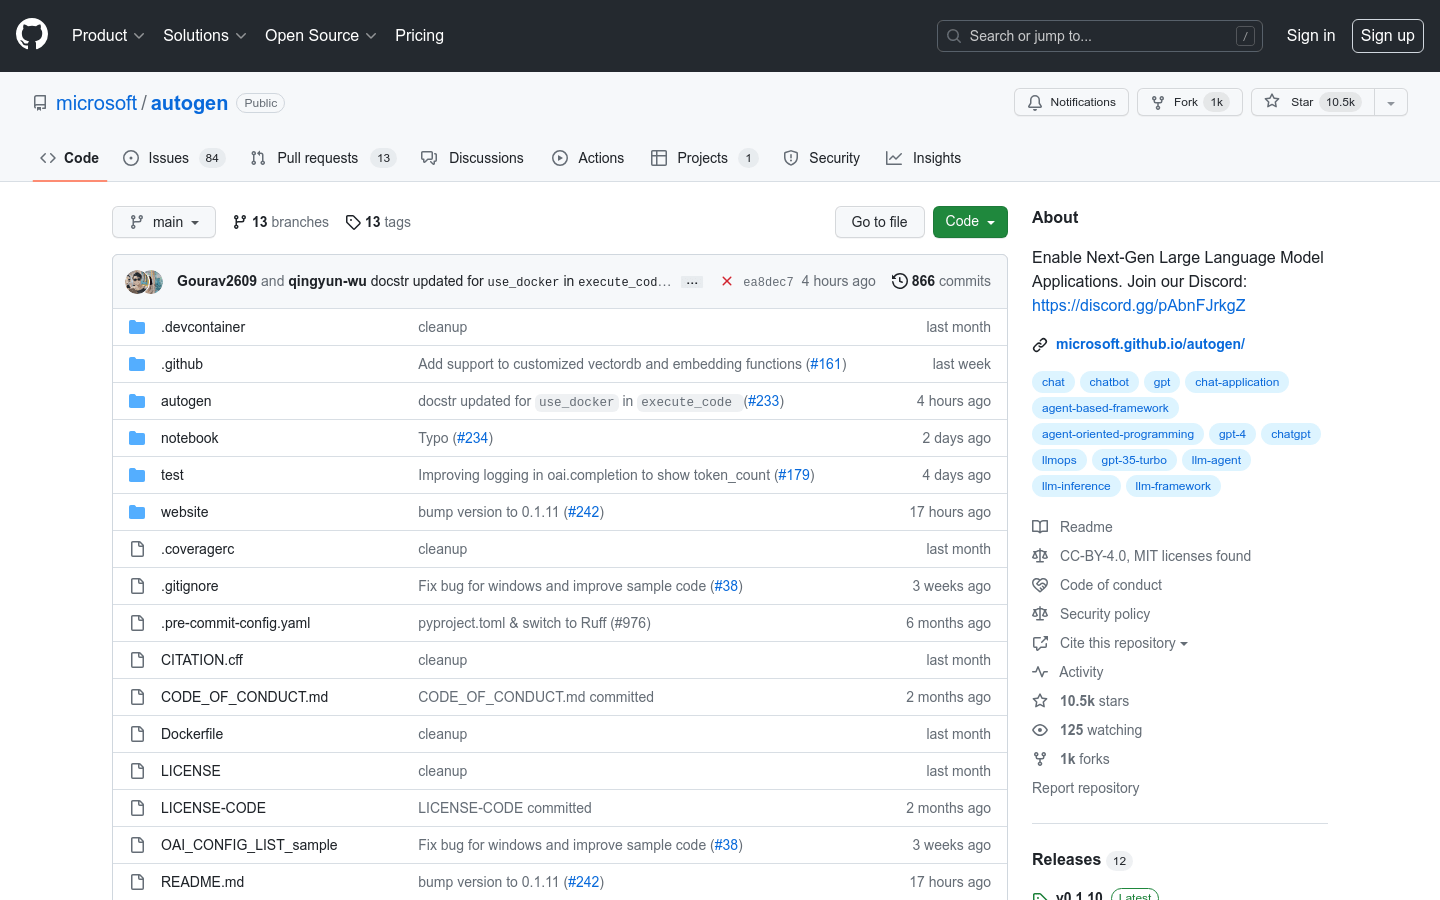Click the .github folder icon
Screen dimensions: 1440x900
tap(137, 364)
